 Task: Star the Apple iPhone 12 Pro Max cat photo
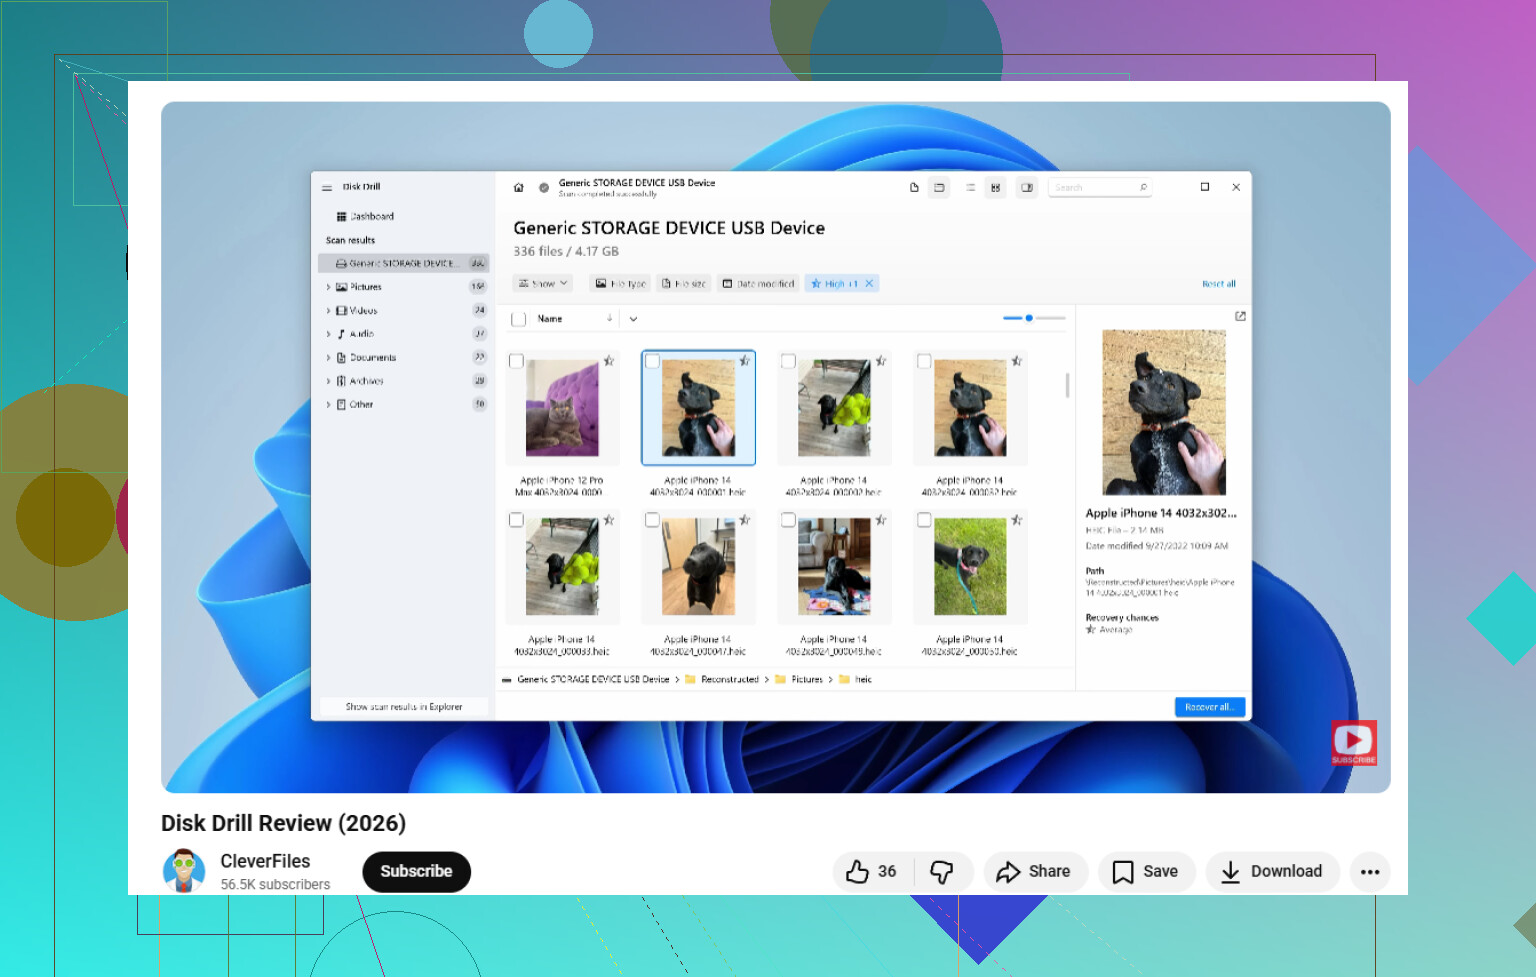click(x=608, y=361)
